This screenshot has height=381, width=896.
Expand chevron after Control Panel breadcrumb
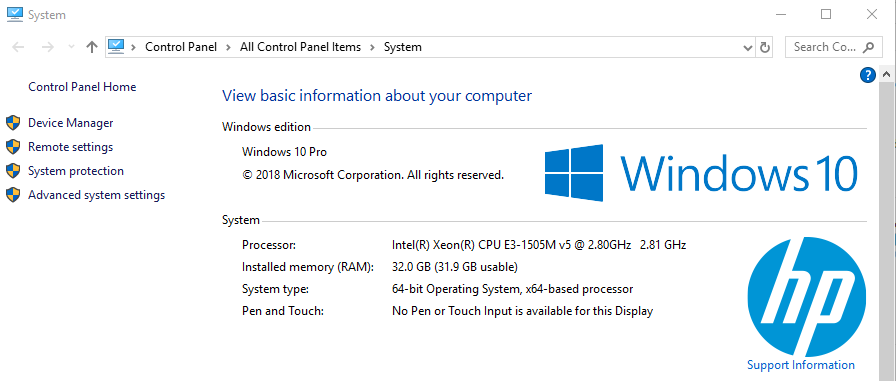click(x=229, y=47)
